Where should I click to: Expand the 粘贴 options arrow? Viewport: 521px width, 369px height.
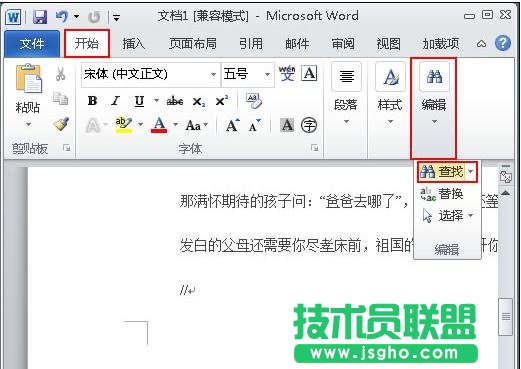(x=28, y=125)
